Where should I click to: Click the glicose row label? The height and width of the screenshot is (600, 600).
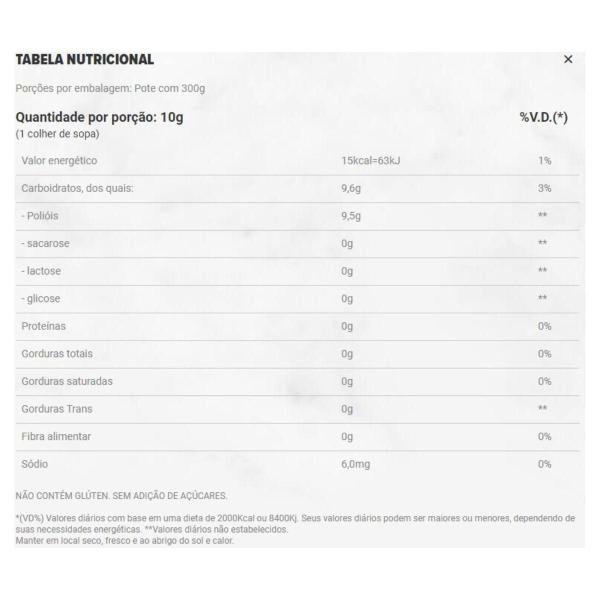pyautogui.click(x=41, y=298)
